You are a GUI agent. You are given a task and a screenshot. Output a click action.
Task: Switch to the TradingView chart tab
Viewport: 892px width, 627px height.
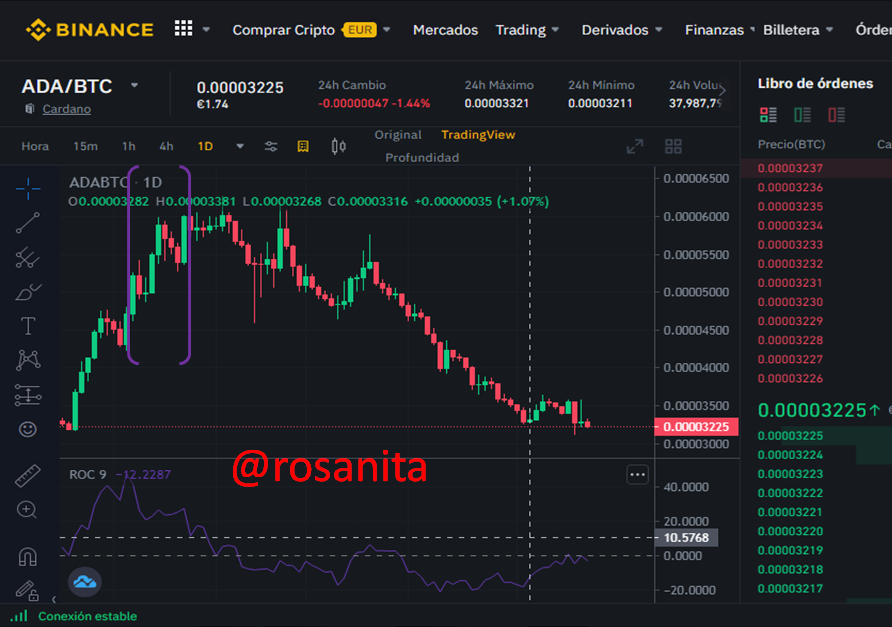[x=478, y=135]
